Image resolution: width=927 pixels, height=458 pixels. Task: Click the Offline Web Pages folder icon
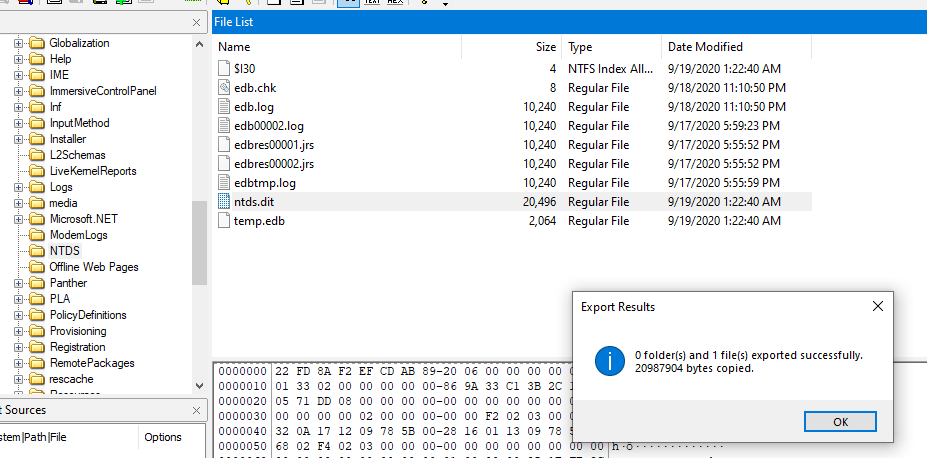click(x=38, y=267)
